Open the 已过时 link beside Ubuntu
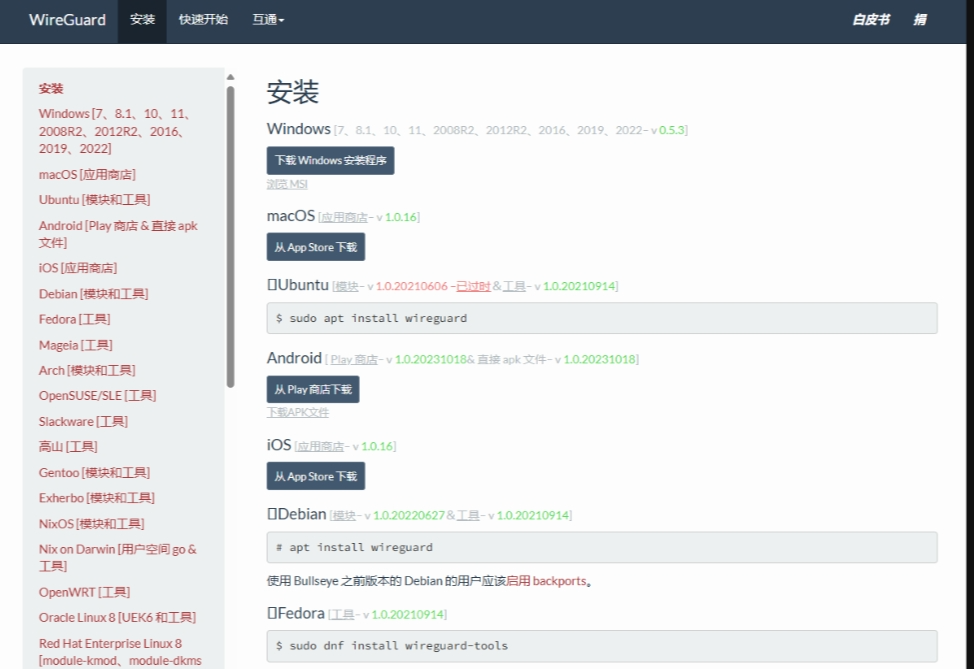The image size is (974, 669). (x=473, y=286)
